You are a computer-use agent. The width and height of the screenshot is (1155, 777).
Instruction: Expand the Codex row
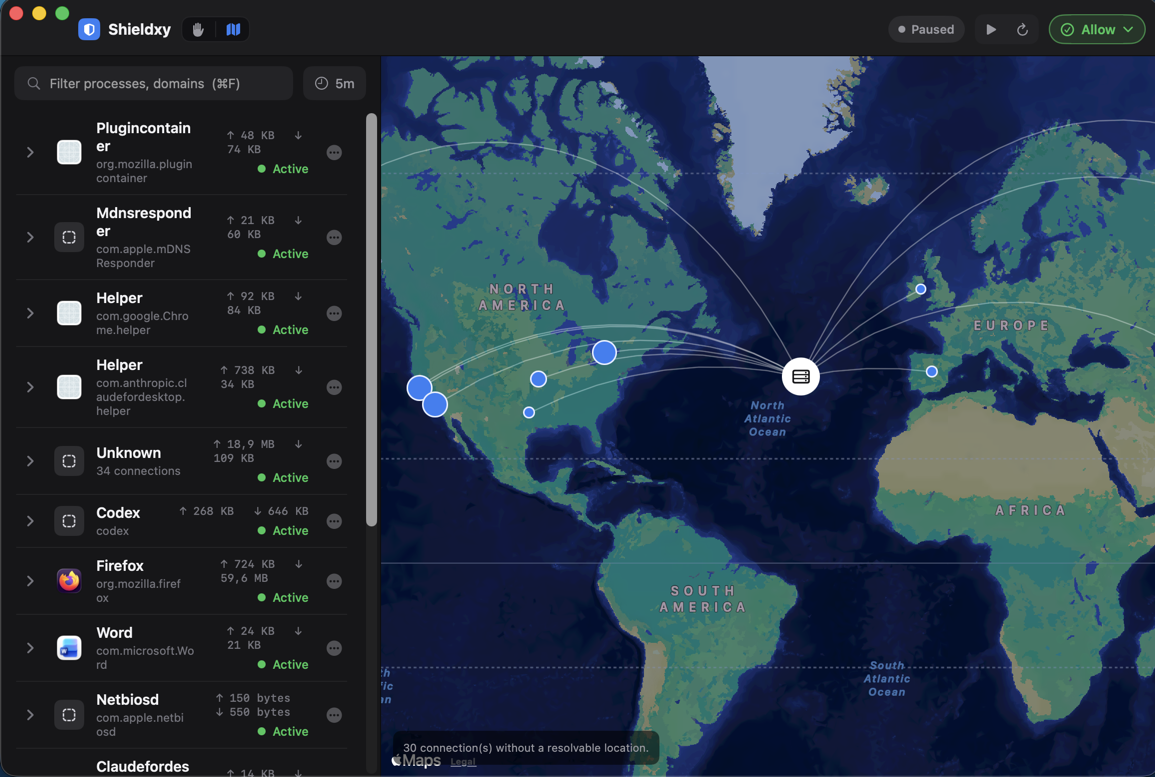click(x=30, y=521)
